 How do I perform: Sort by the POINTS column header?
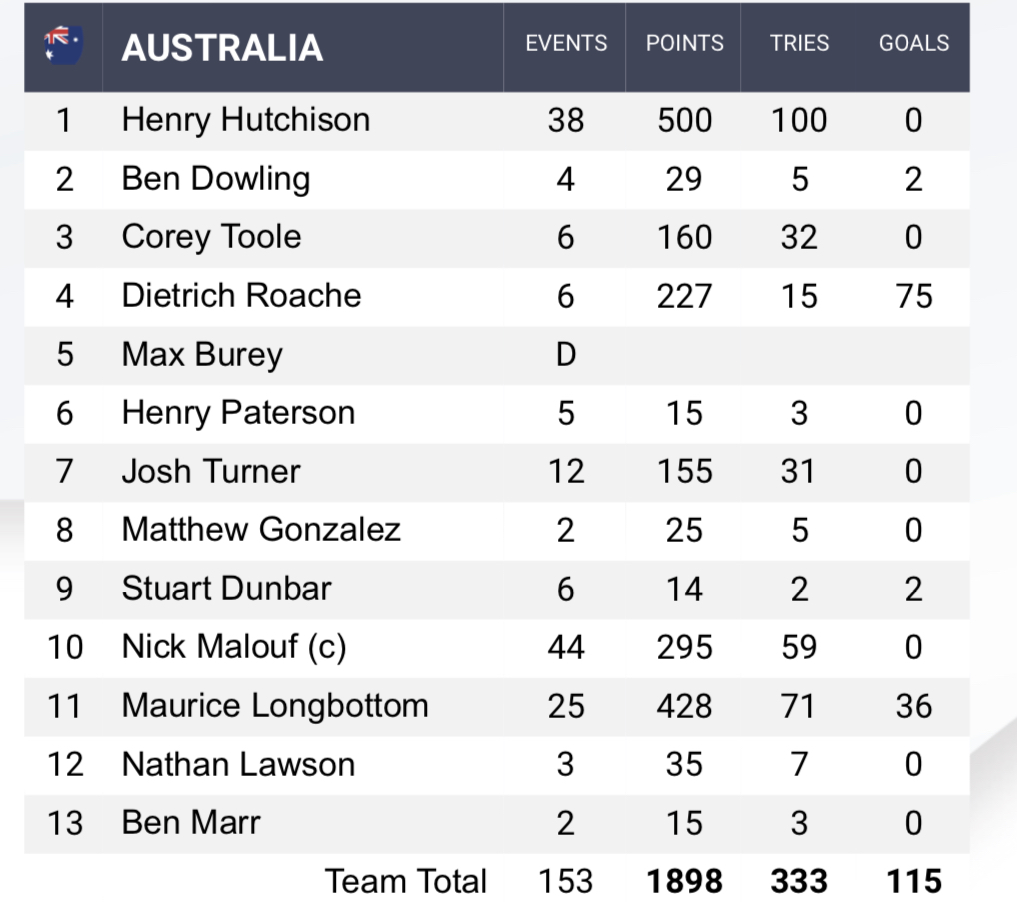(684, 44)
